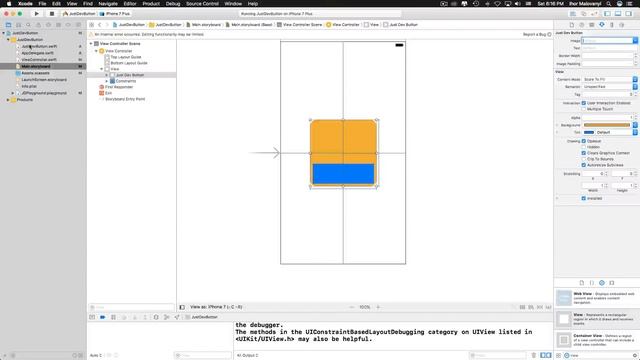Open the Background color dropdown arrow
Image resolution: width=640 pixels, height=360 pixels.
[635, 125]
